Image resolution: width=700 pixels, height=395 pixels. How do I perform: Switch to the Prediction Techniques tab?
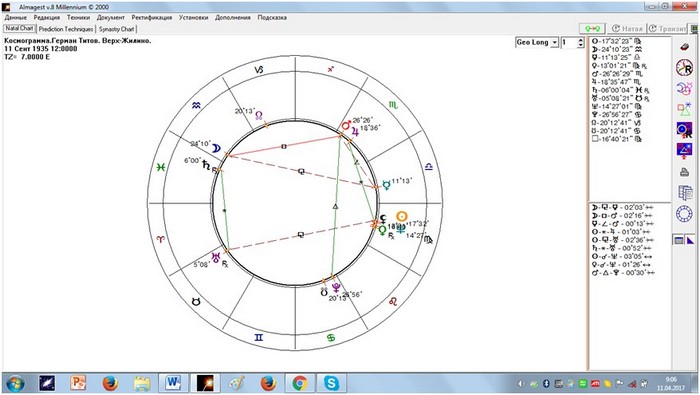click(66, 29)
